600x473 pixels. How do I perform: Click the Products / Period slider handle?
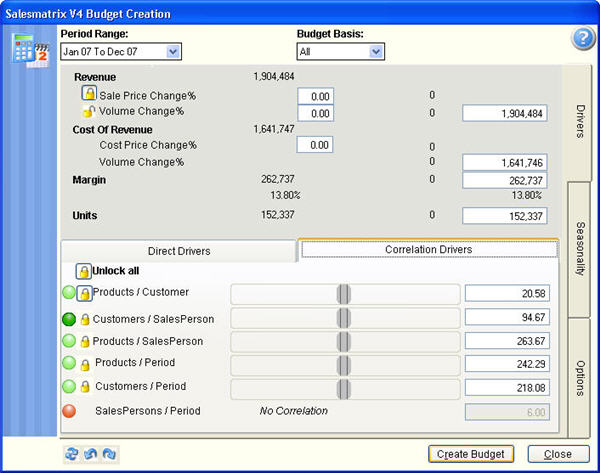(344, 363)
